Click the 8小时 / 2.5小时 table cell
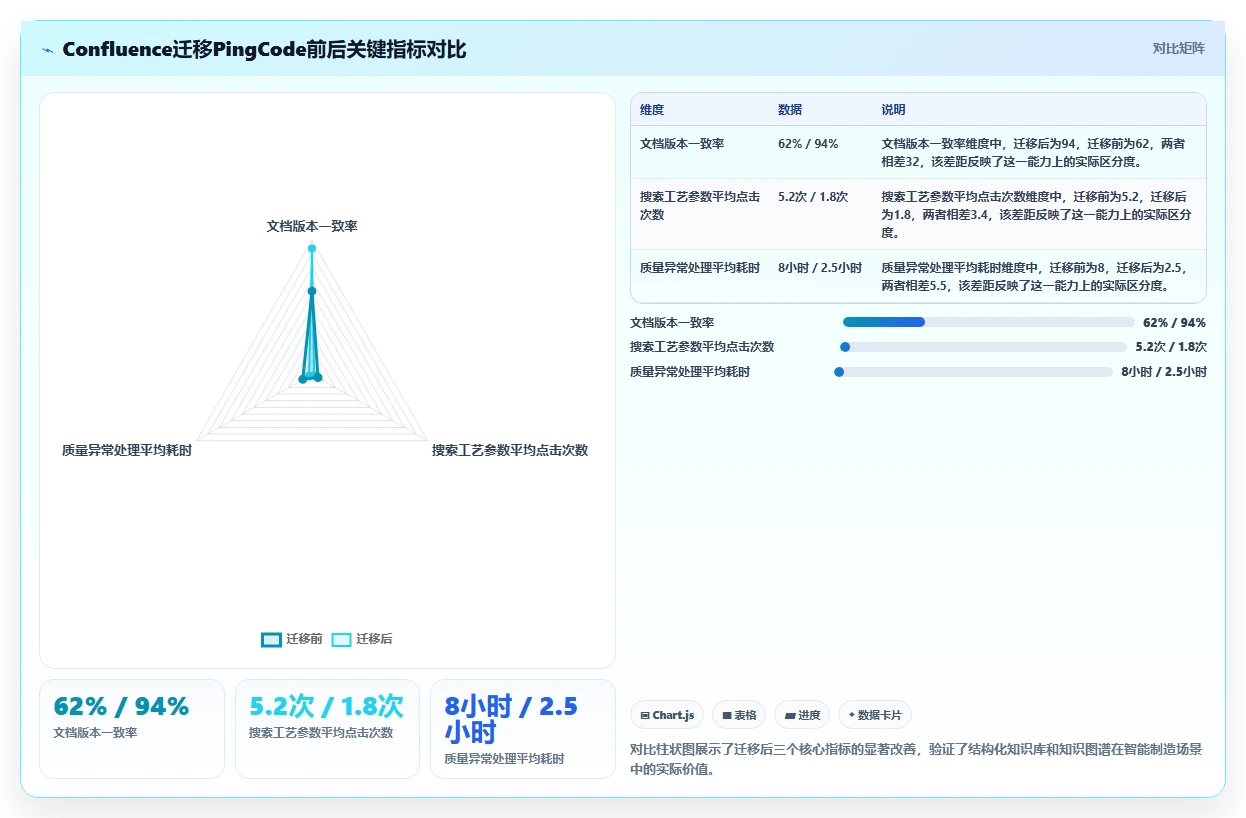Viewport: 1246px width, 818px height. [820, 268]
